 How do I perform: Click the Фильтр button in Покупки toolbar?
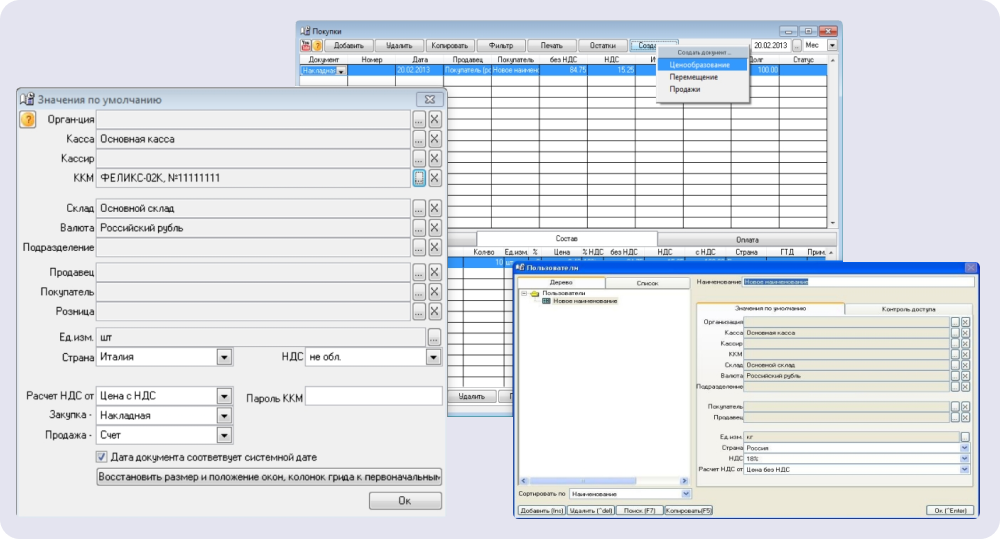(x=501, y=45)
